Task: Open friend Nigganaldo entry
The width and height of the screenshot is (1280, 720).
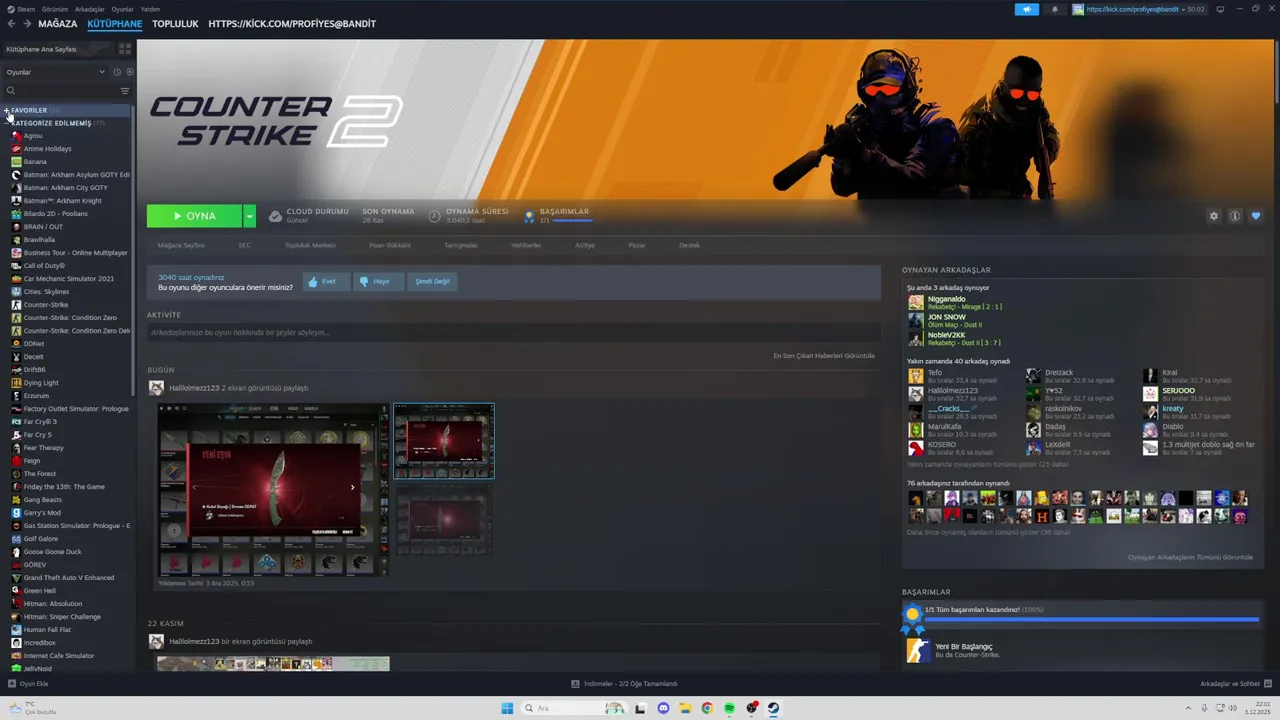Action: pos(955,302)
